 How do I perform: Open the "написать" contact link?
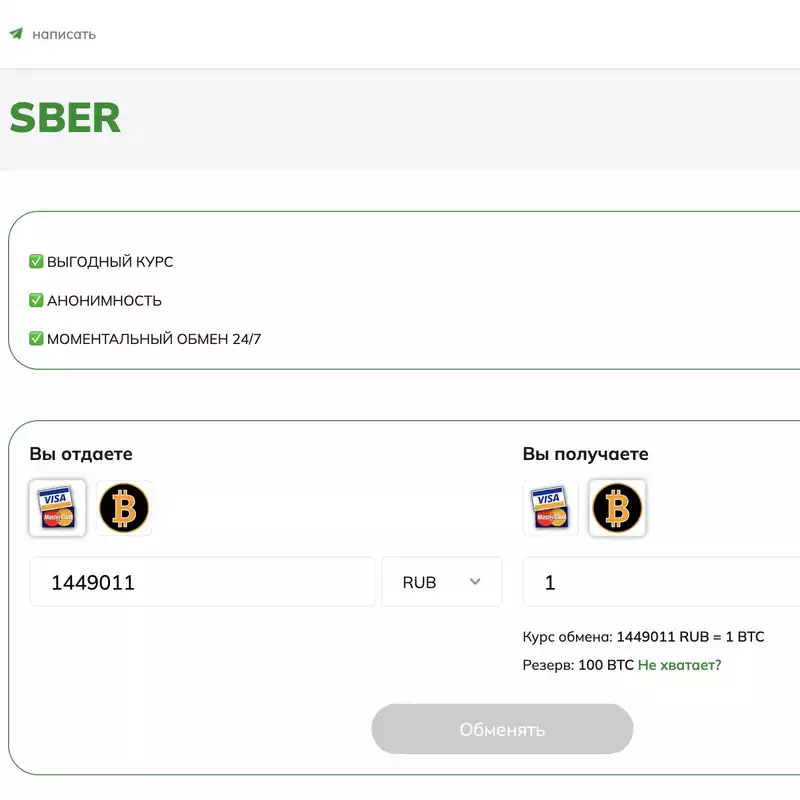[x=64, y=34]
